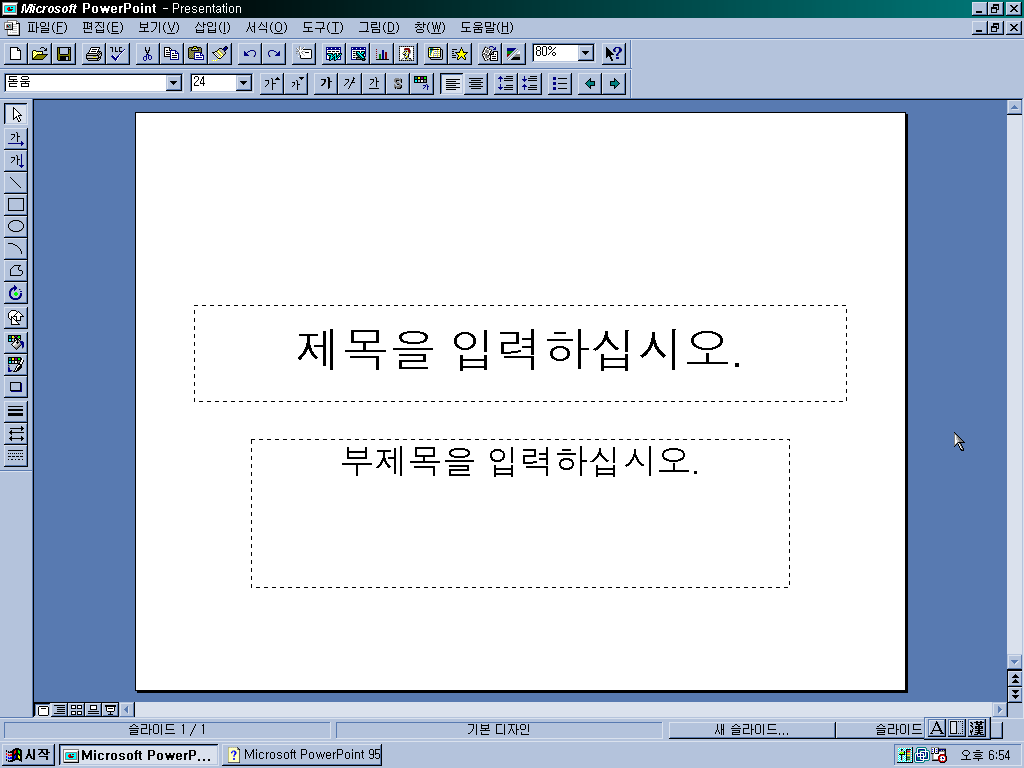This screenshot has width=1024, height=768.
Task: Run the spelling check icon
Action: pos(118,54)
